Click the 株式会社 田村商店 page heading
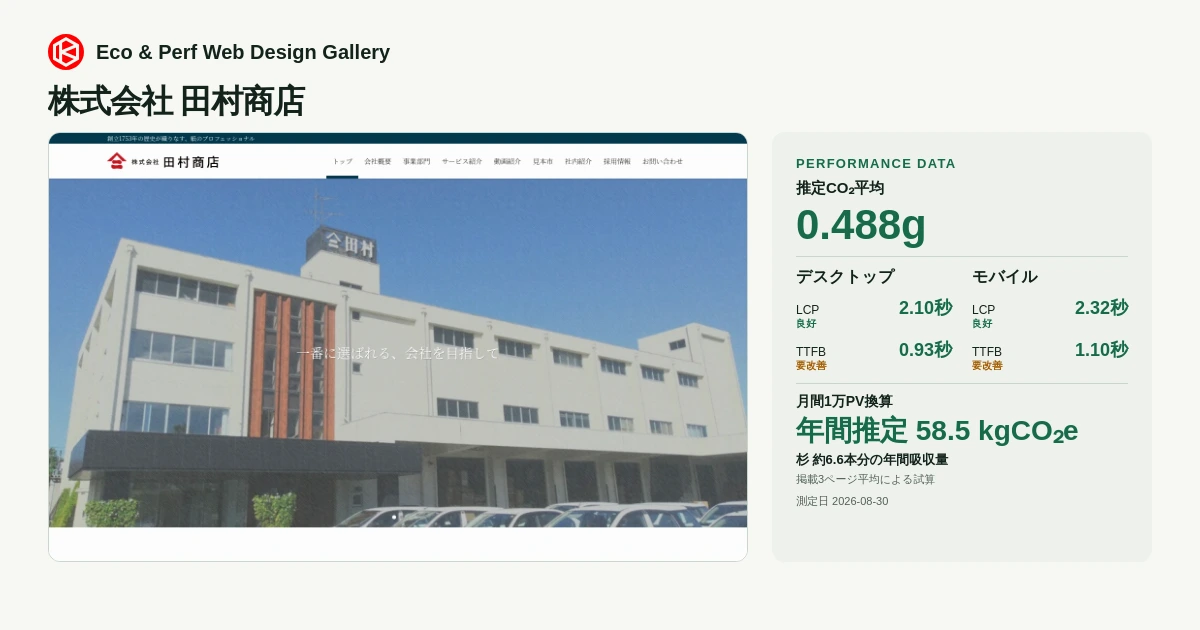This screenshot has width=1200, height=630. coord(176,101)
